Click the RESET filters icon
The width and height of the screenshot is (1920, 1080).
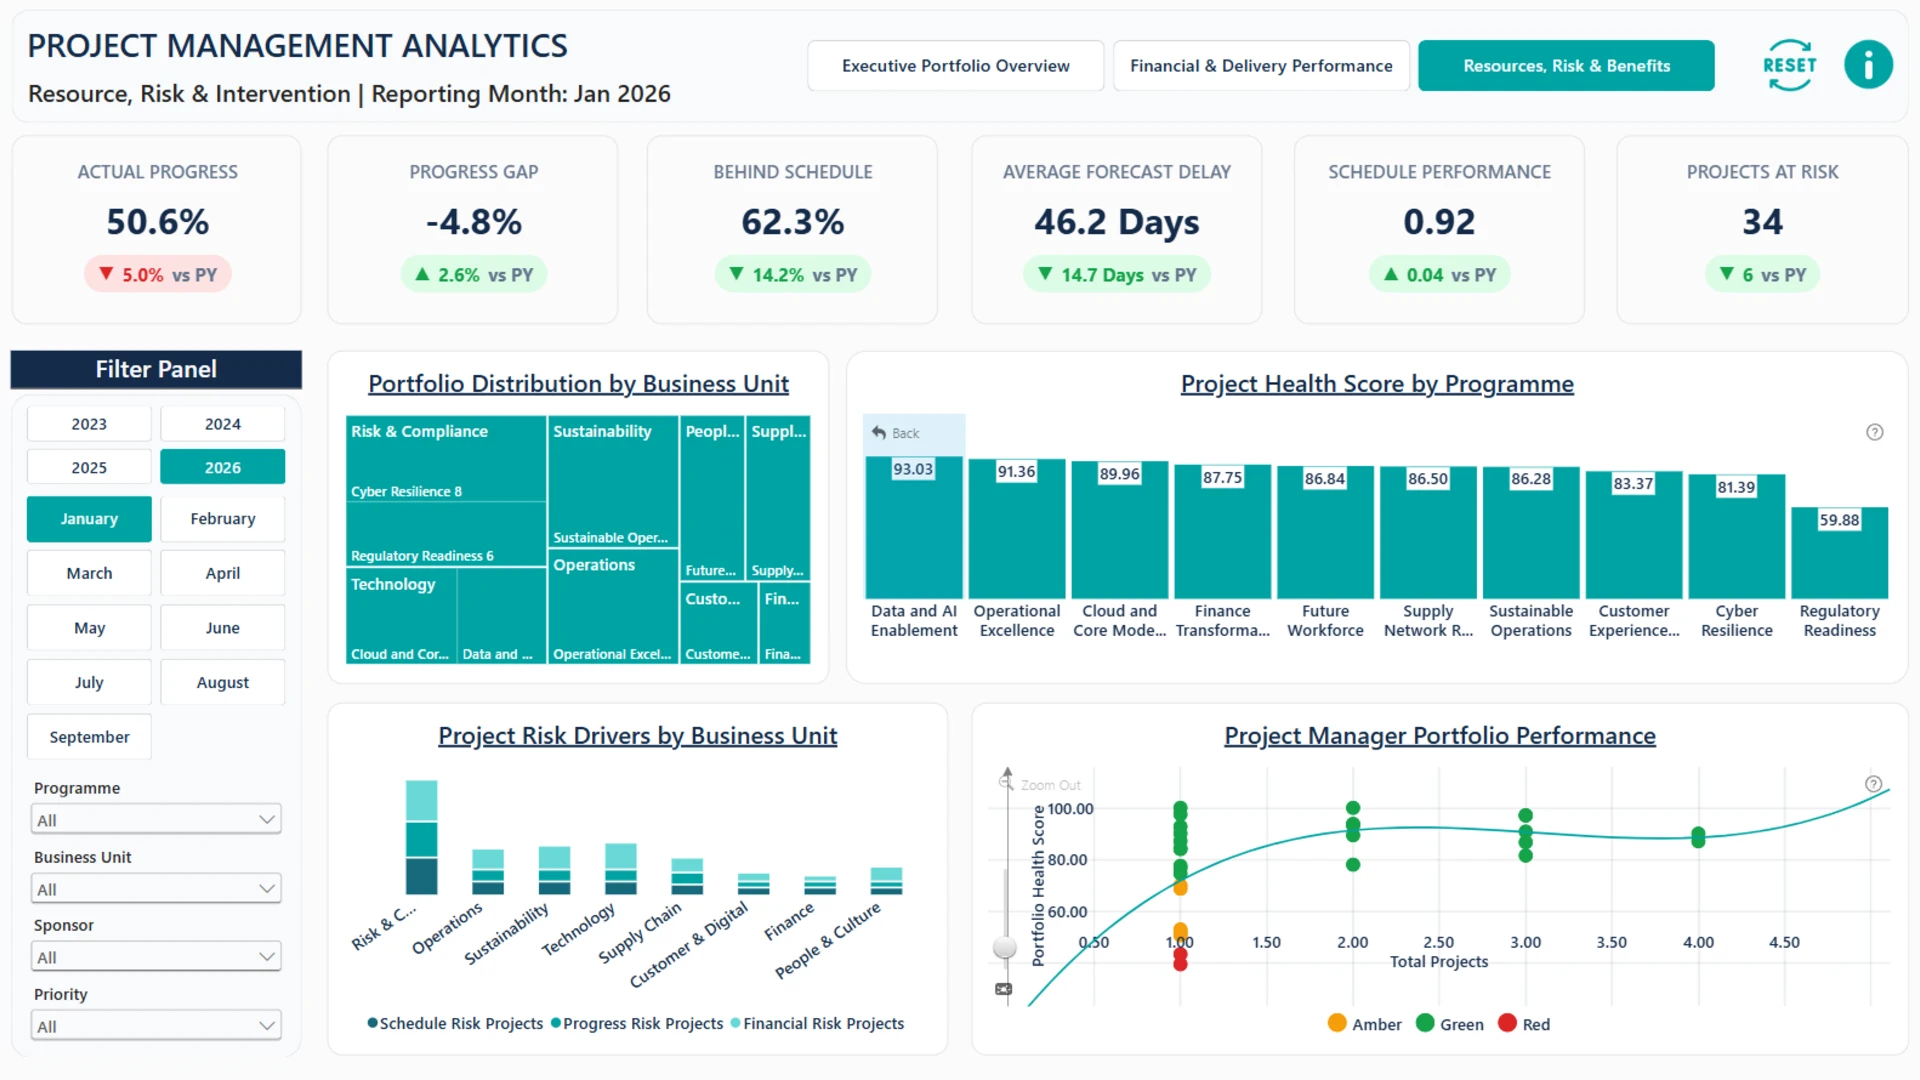point(1789,65)
